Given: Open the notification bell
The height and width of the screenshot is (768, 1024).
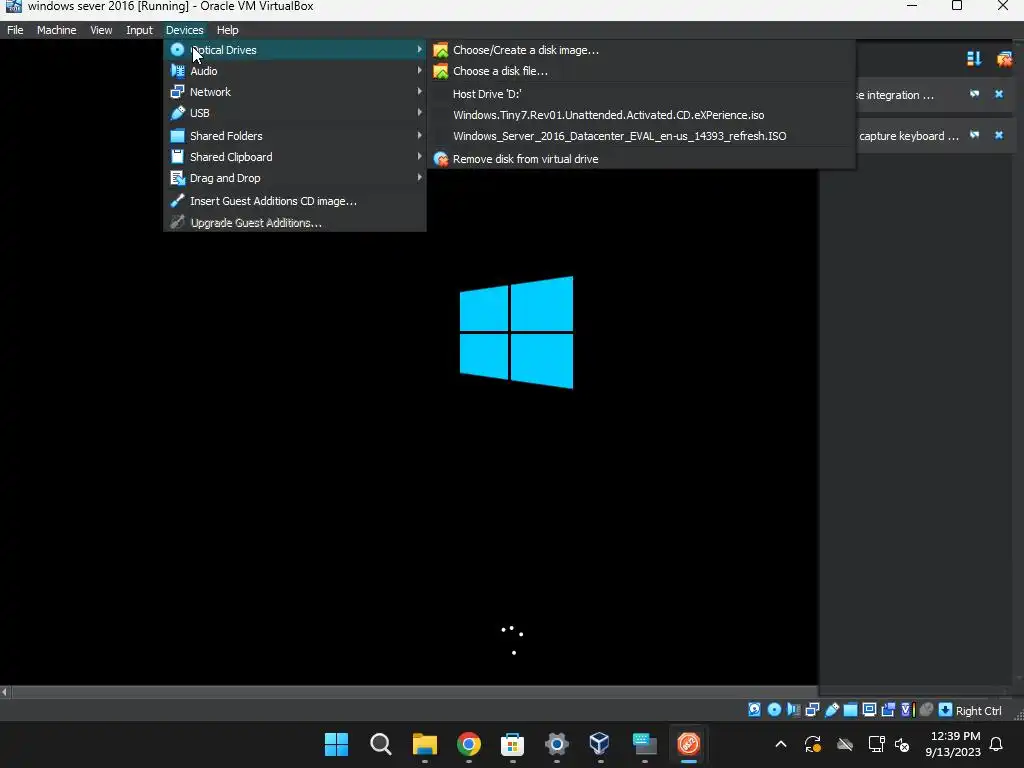Looking at the screenshot, I should 997,744.
